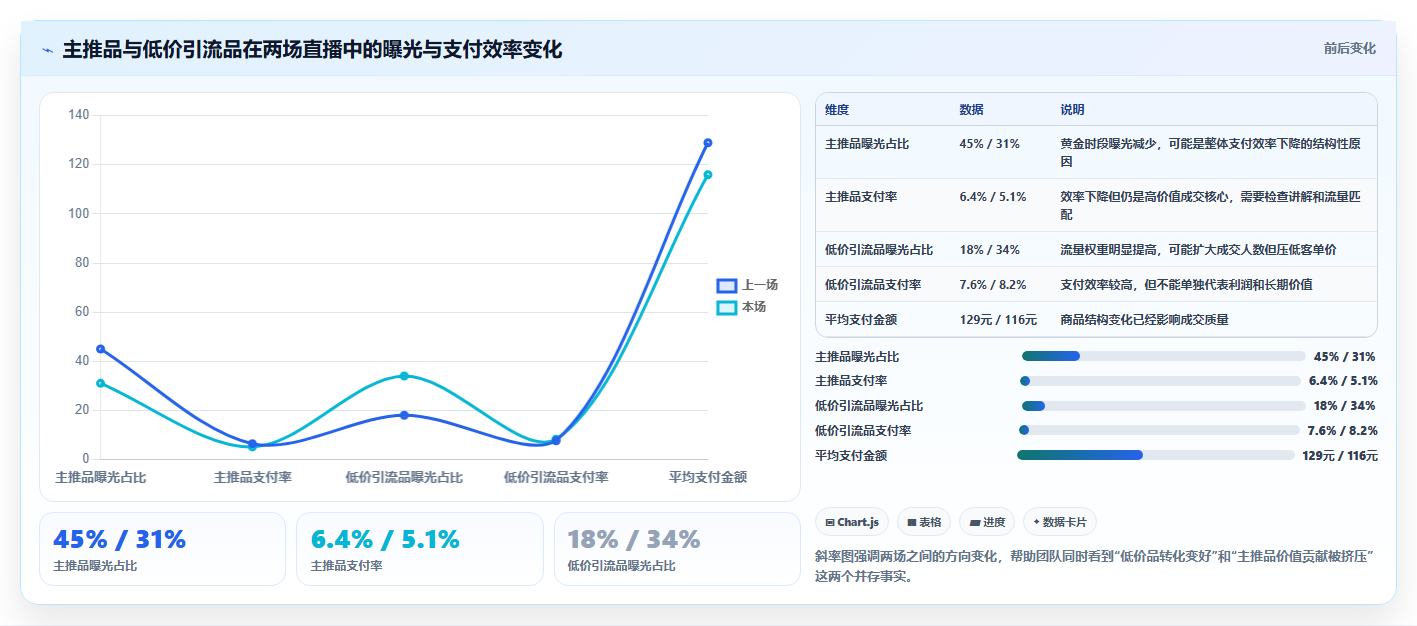Click the 数据 column header
Viewport: 1417px width, 626px height.
971,110
